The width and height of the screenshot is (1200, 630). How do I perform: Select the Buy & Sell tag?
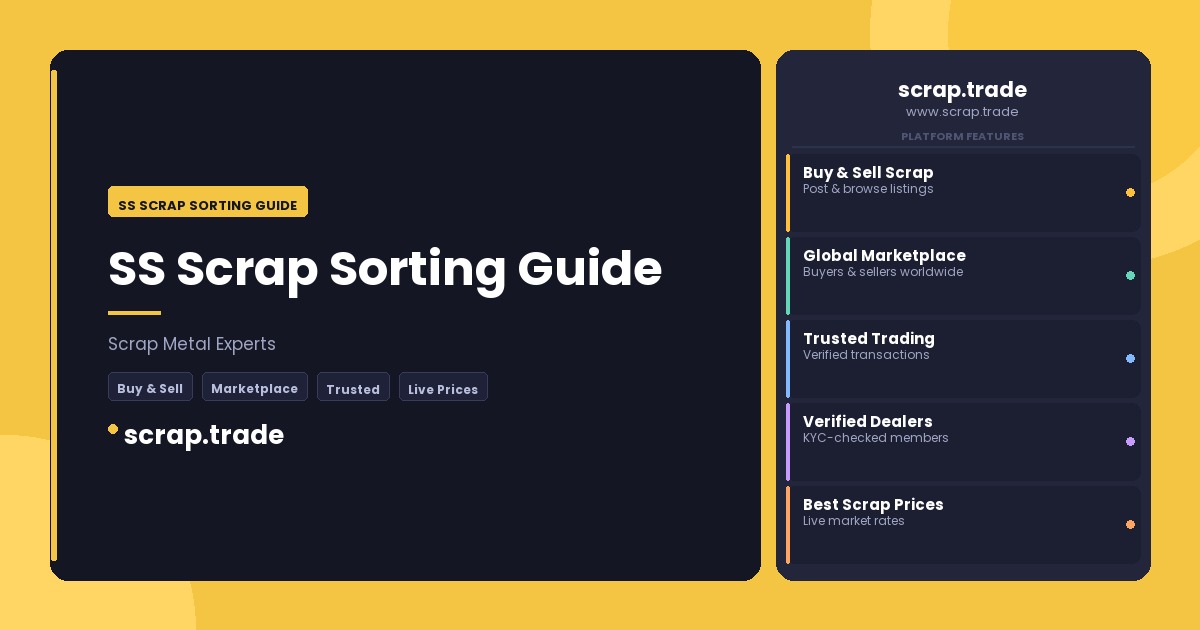tap(150, 387)
